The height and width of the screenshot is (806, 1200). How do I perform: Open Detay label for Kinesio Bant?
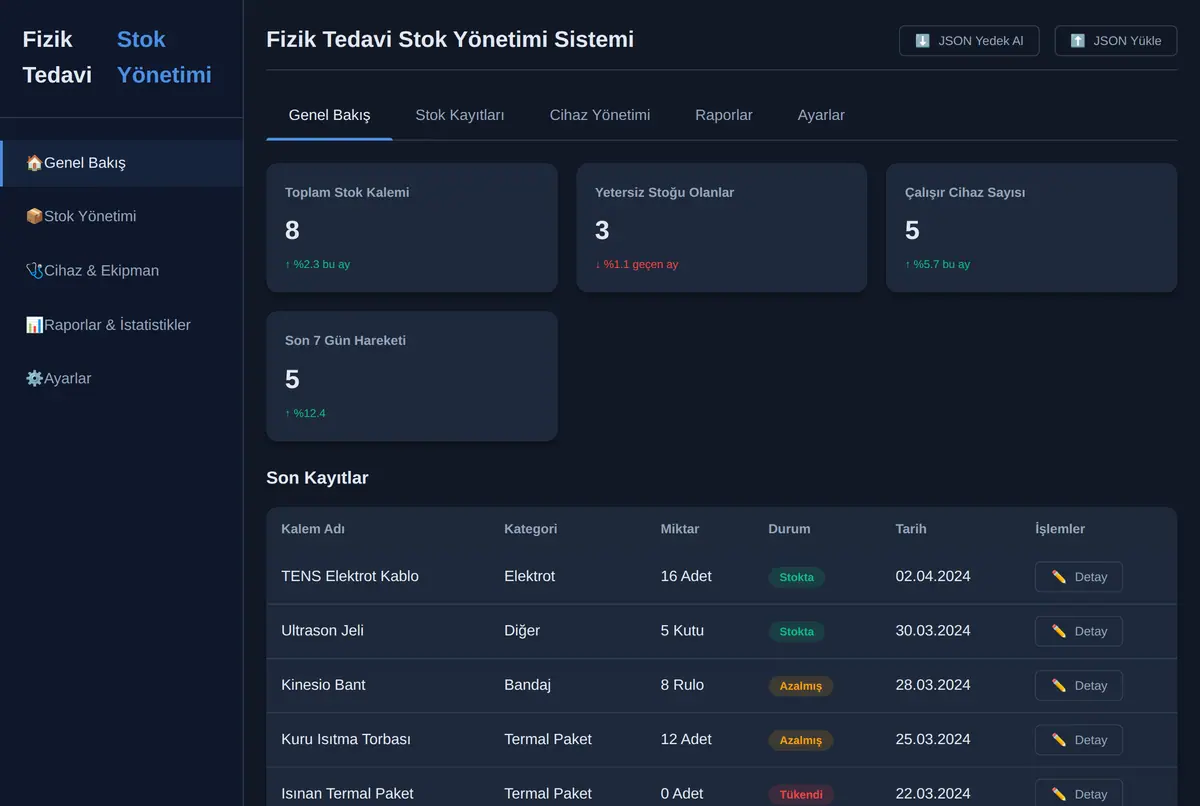click(x=1091, y=686)
